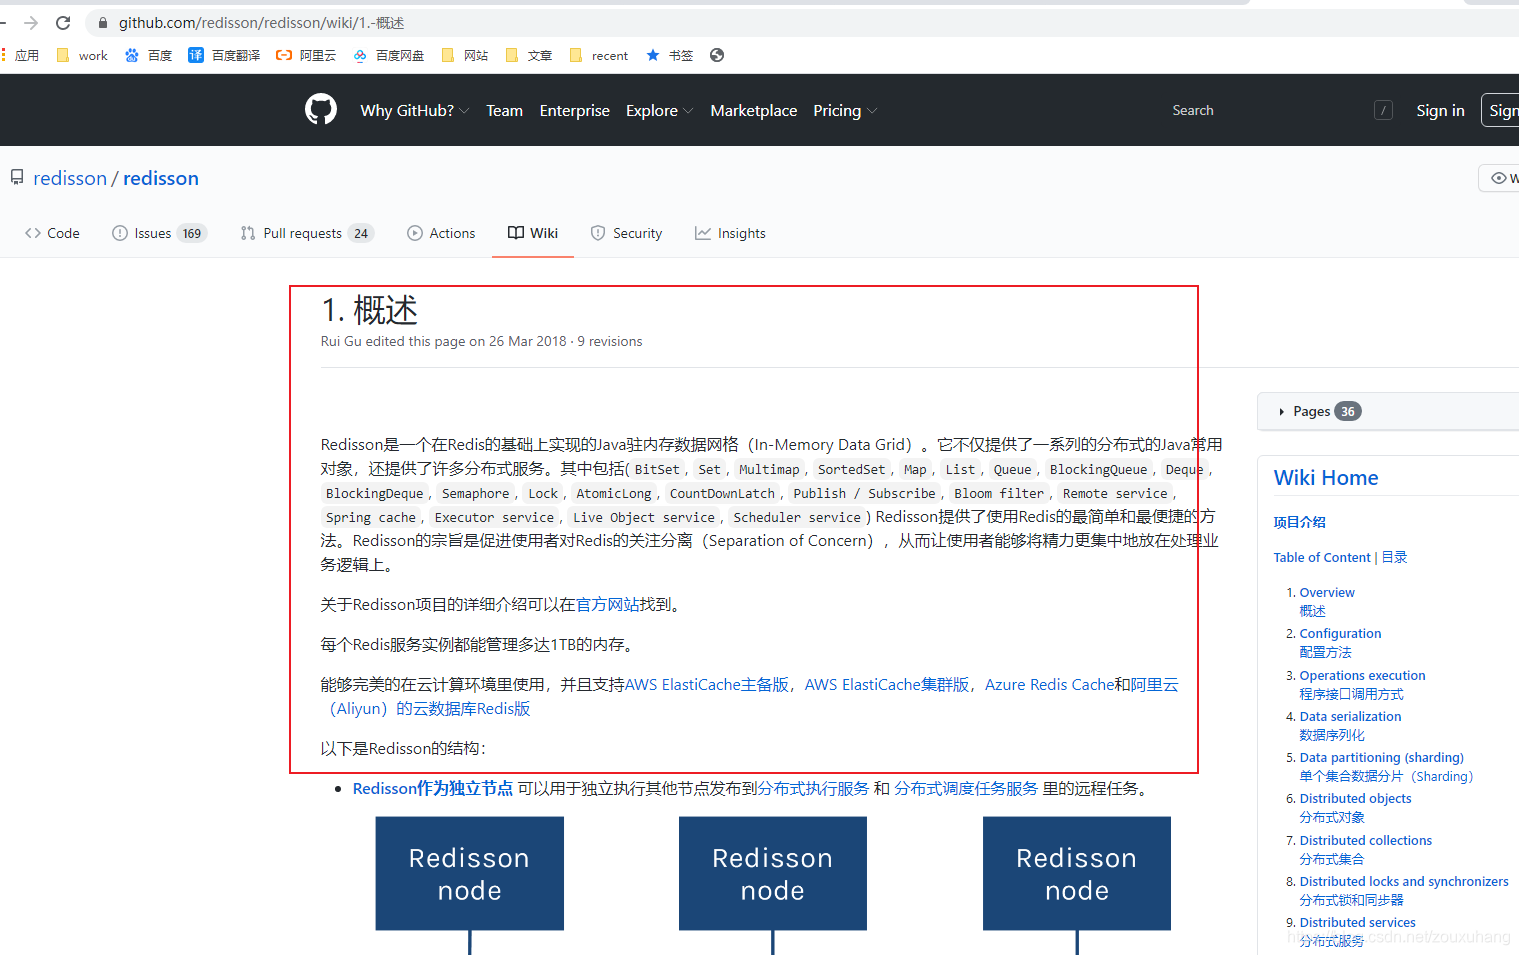Open the globe bookmark icon

pos(717,55)
